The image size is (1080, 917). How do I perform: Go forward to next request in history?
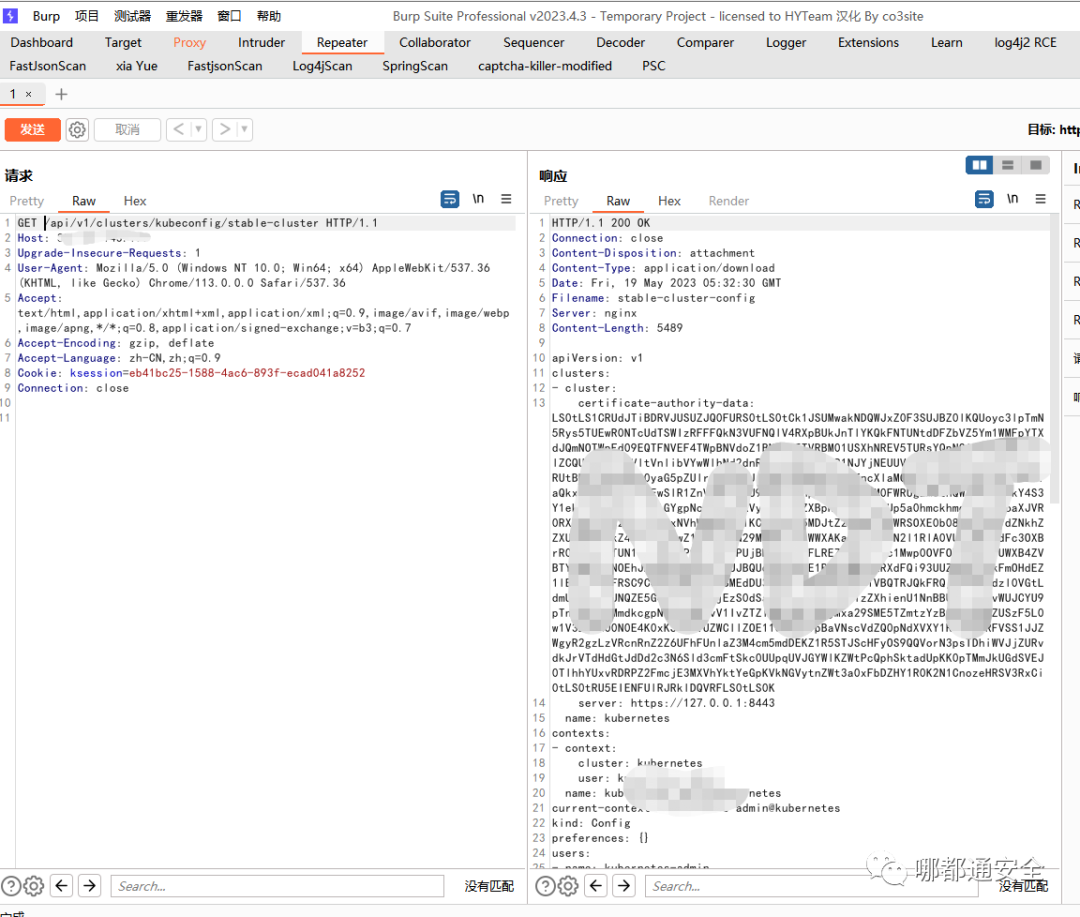pos(225,130)
